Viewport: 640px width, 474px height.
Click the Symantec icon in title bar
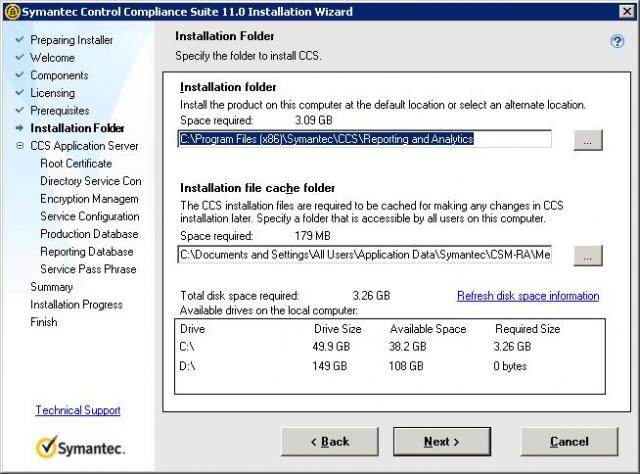coord(12,11)
